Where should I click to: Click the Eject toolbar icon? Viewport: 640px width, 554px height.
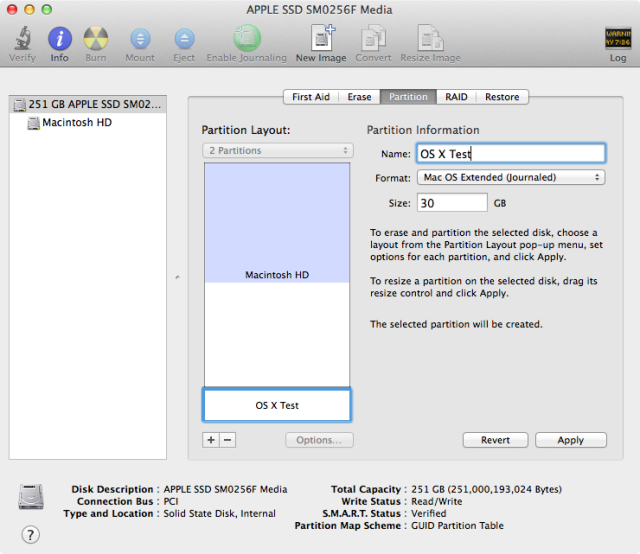click(x=184, y=39)
